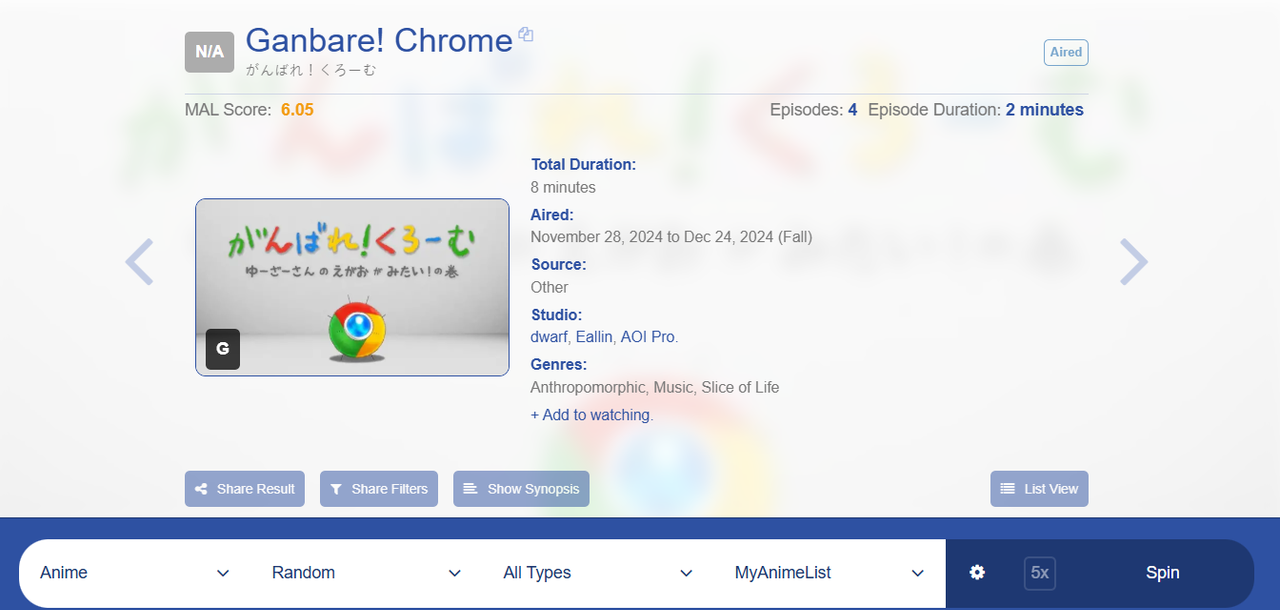The image size is (1280, 610).
Task: Open the Eallin studio link
Action: tap(595, 337)
